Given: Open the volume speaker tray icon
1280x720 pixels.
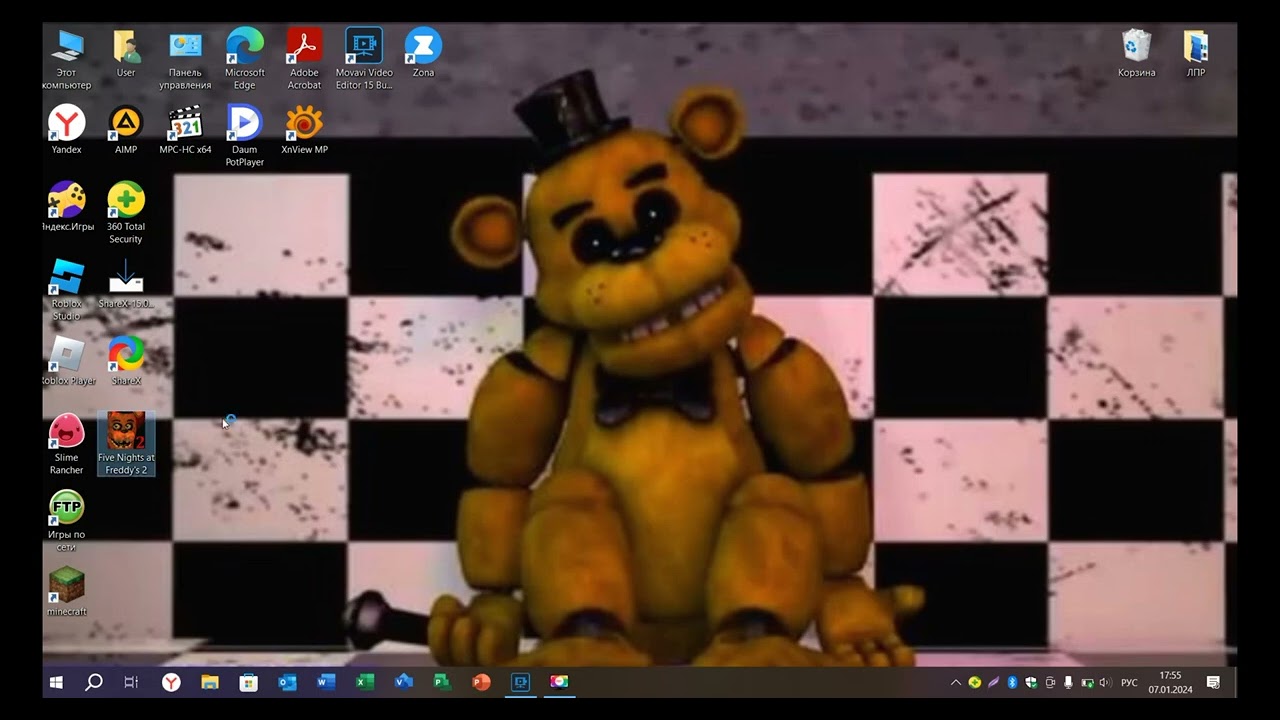Looking at the screenshot, I should click(x=1105, y=683).
